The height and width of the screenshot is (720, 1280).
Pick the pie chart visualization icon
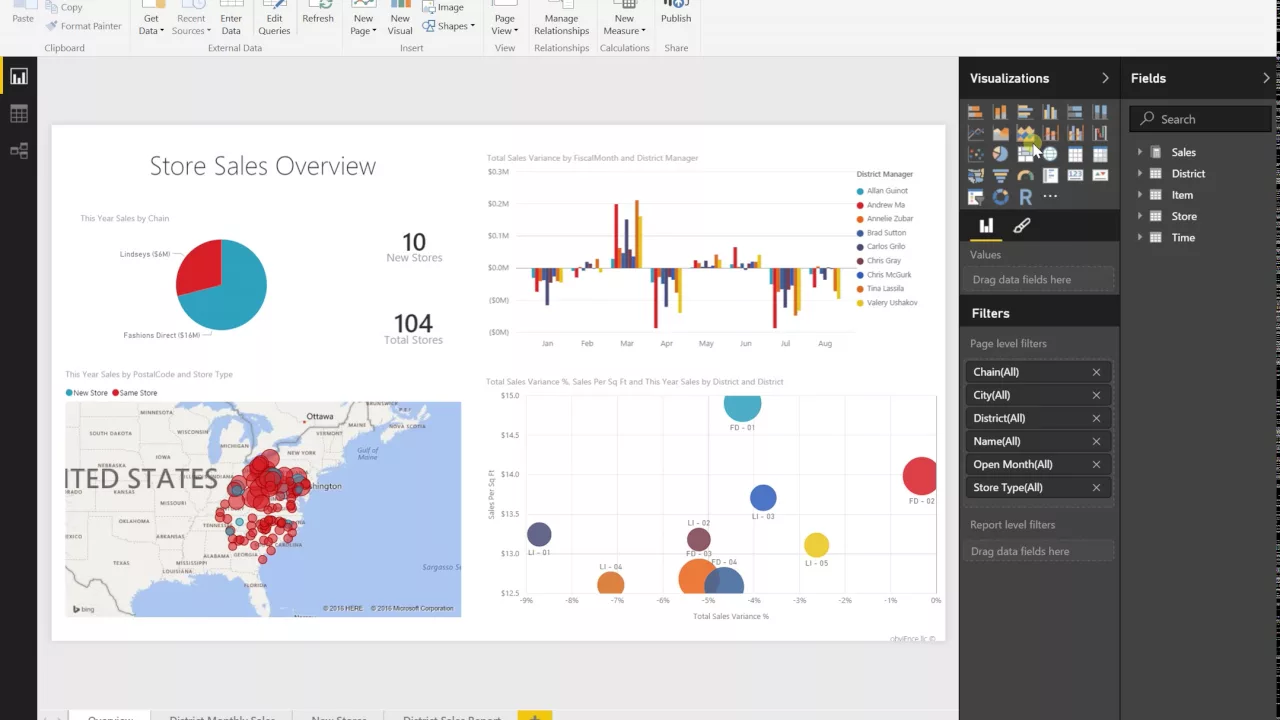tap(1000, 154)
